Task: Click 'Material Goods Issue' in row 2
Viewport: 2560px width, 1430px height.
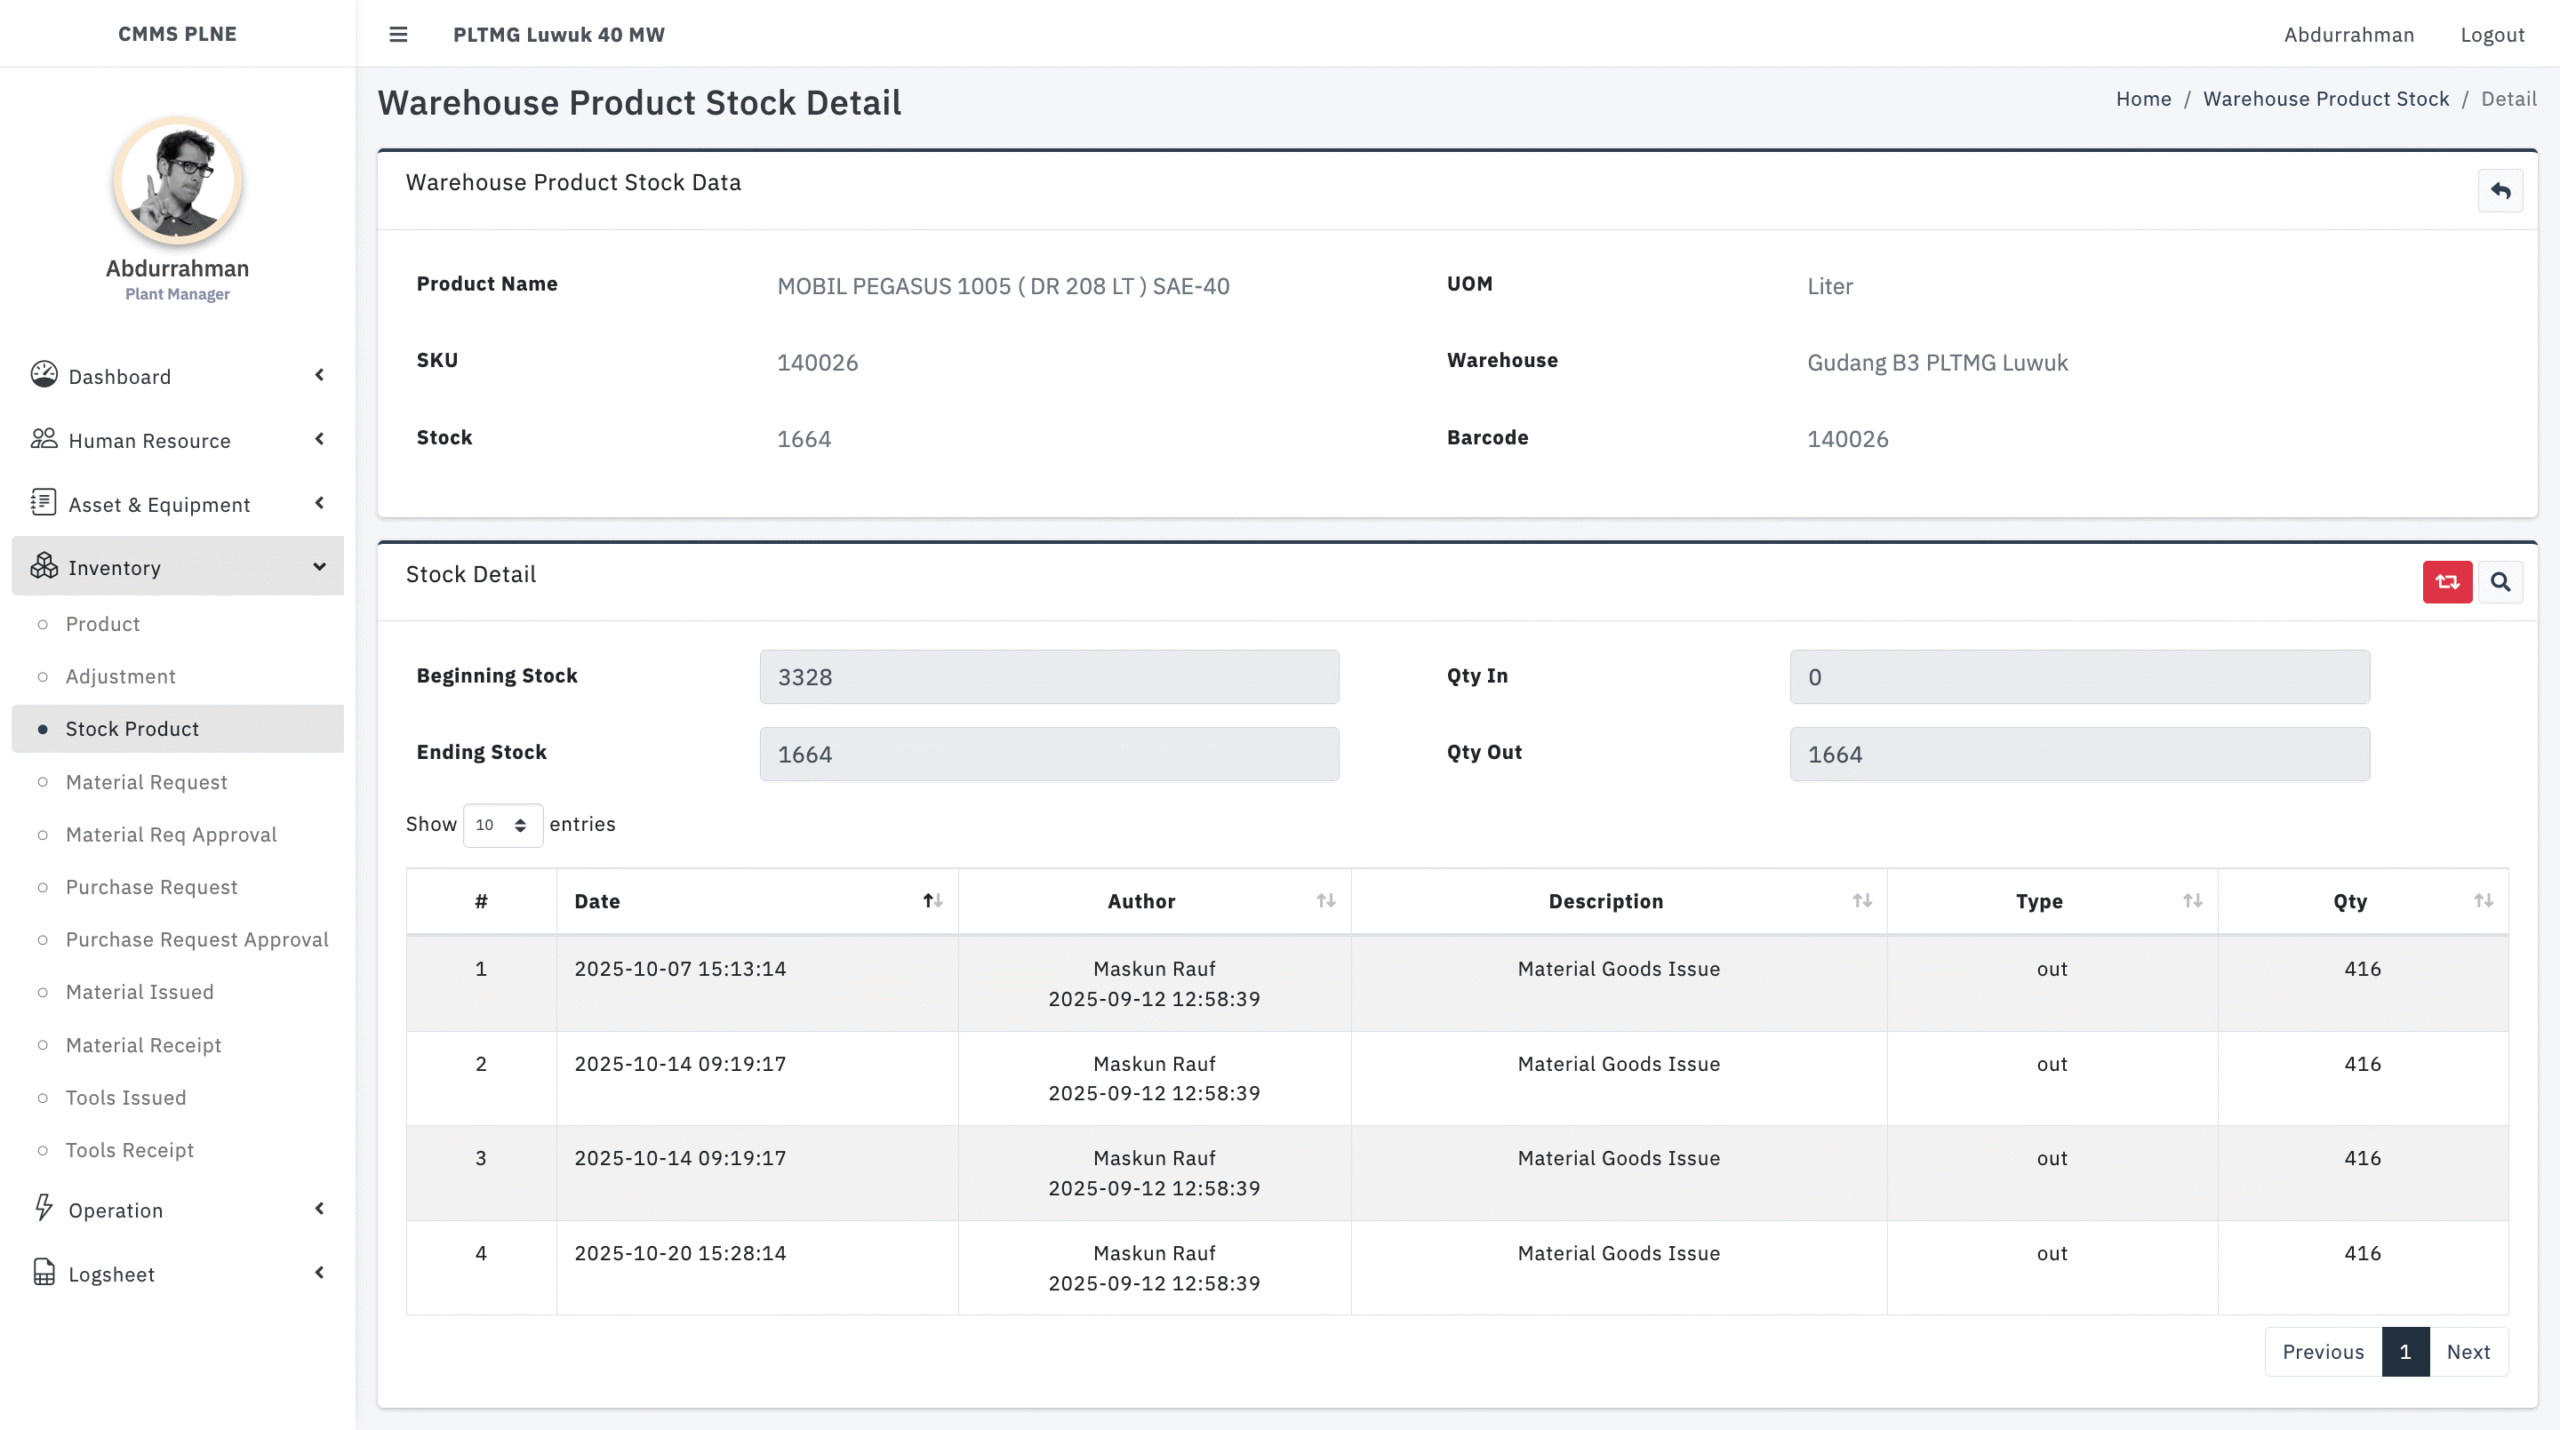Action: coord(1619,1064)
